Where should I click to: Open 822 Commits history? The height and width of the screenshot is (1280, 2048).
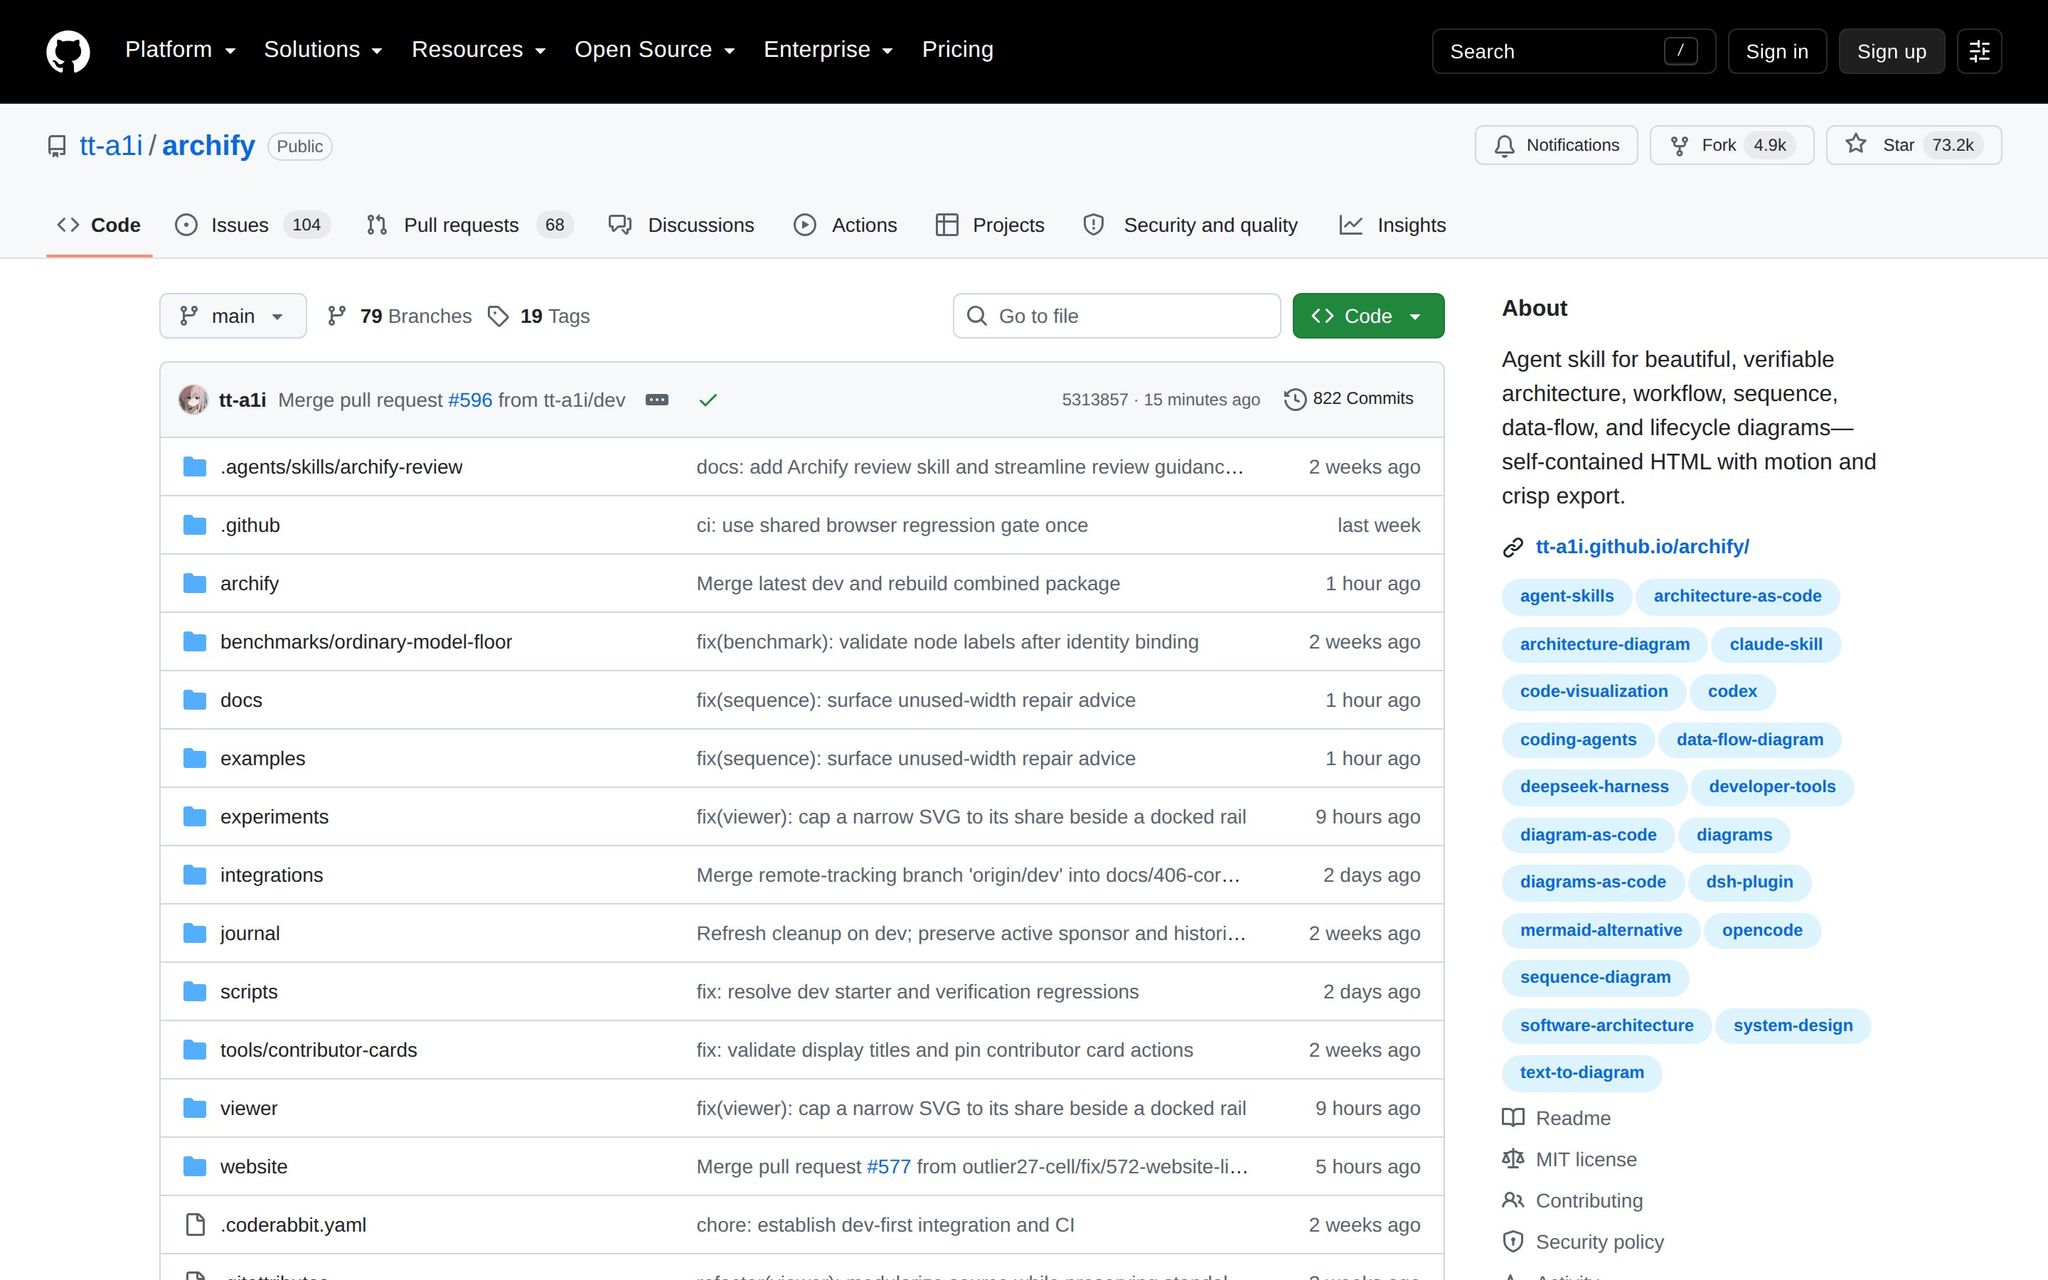click(x=1349, y=399)
